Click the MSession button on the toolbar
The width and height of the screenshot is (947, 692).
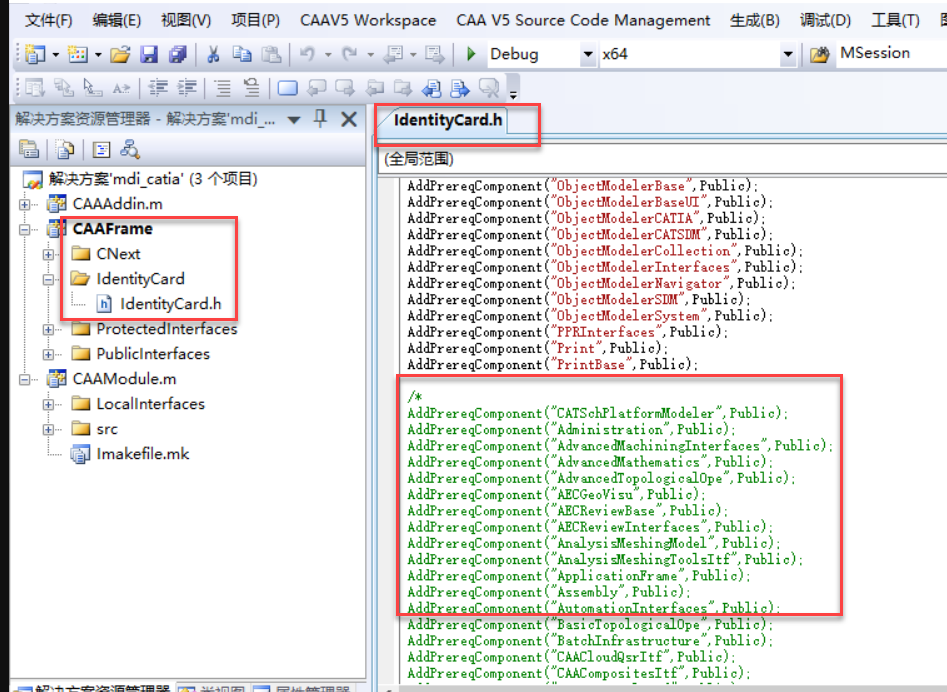[x=875, y=52]
